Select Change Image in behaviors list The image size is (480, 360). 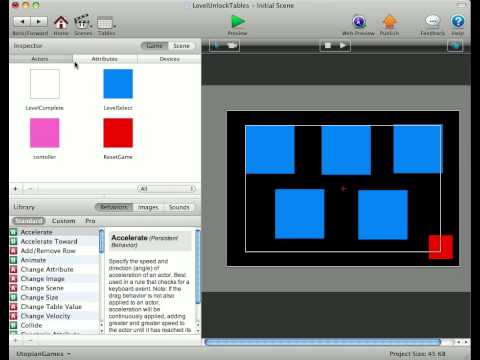[42, 279]
